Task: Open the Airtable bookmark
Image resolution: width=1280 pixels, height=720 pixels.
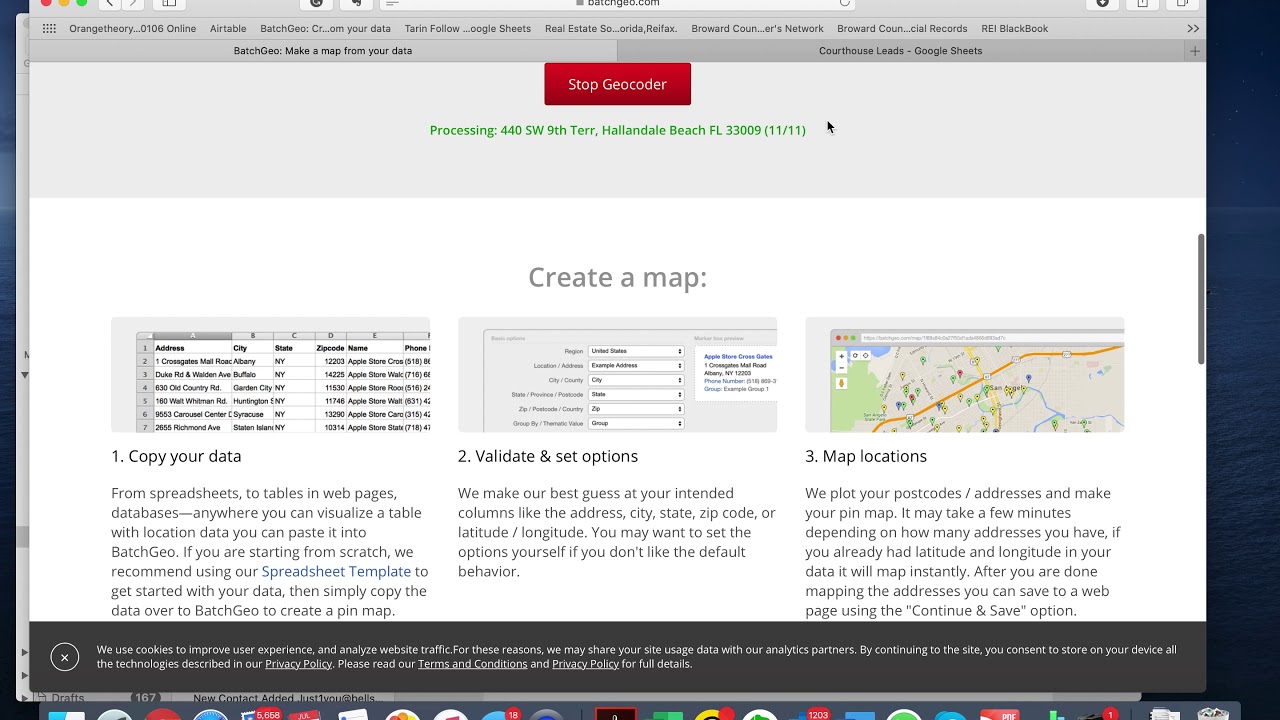Action: coord(228,29)
